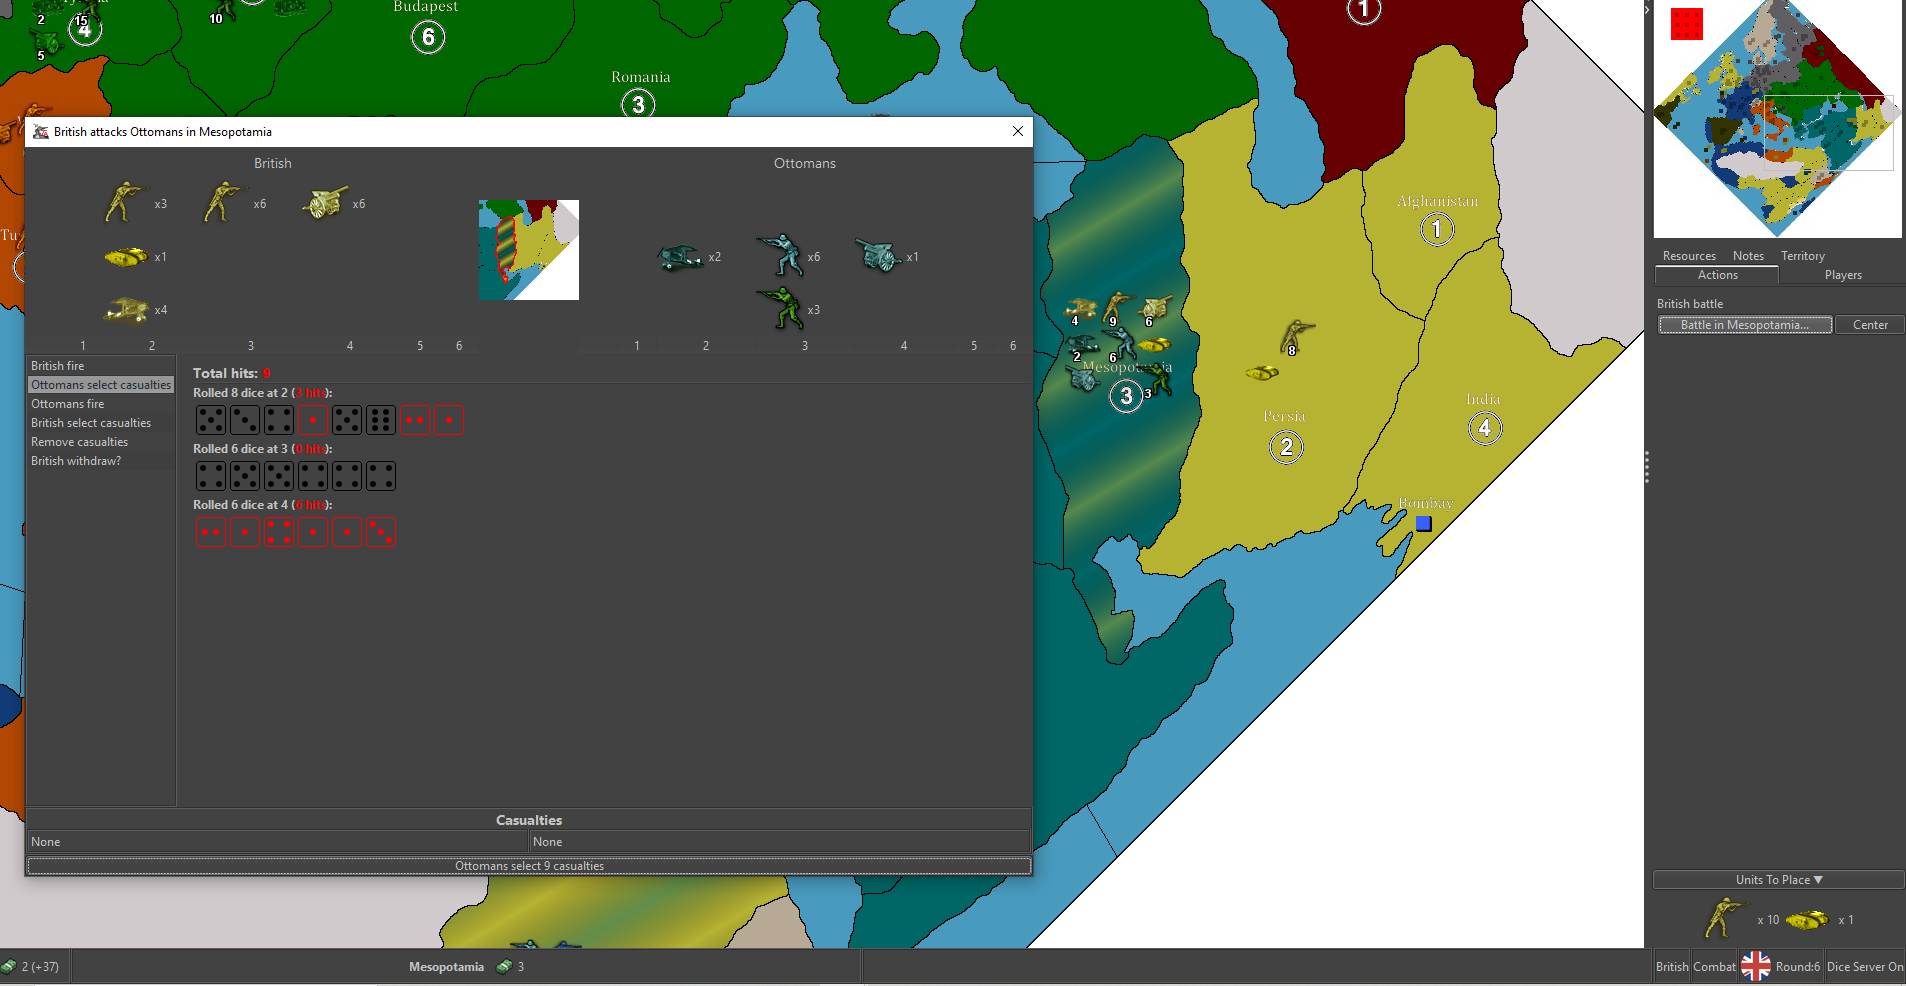Viewport: 1906px width, 986px height.
Task: Click the Center button
Action: point(1869,325)
